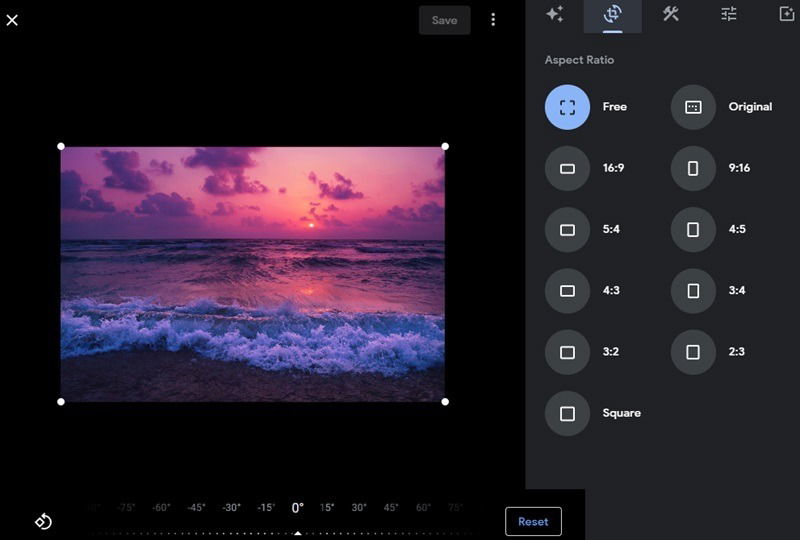Screen dimensions: 800x540
Task: Open the Filters tab icon
Action: pyautogui.click(x=787, y=14)
